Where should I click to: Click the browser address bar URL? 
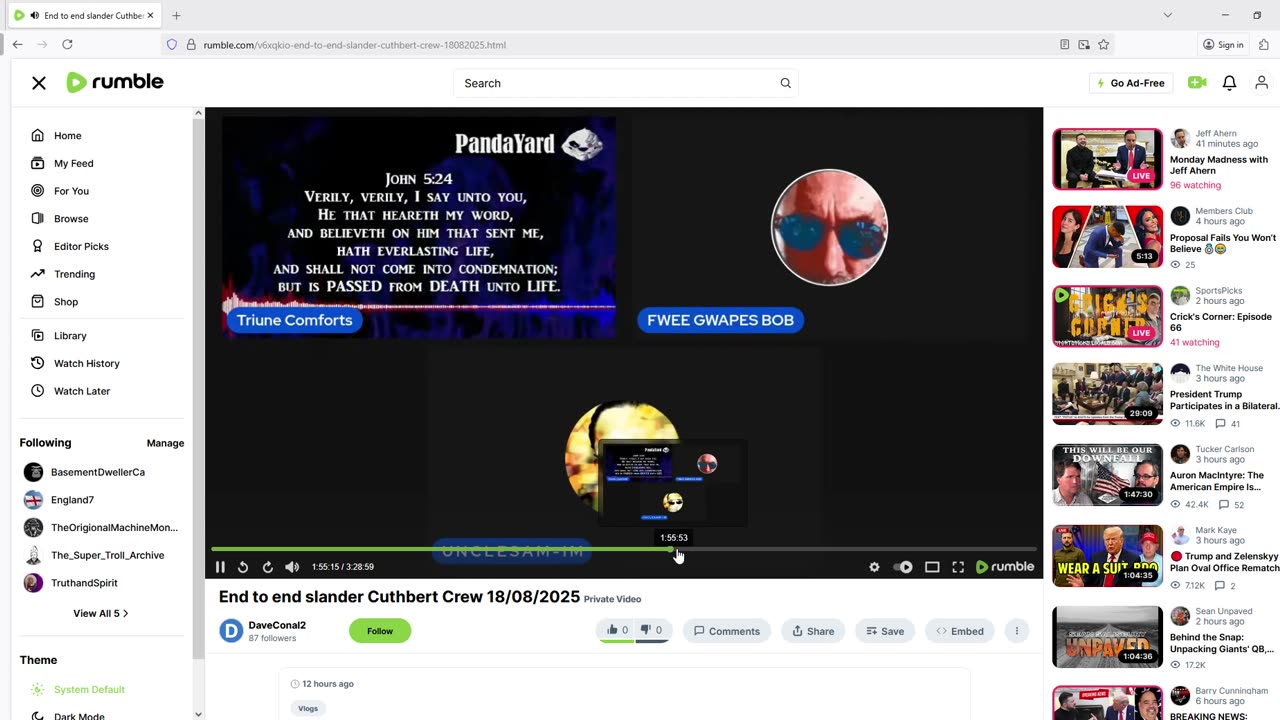[x=354, y=45]
